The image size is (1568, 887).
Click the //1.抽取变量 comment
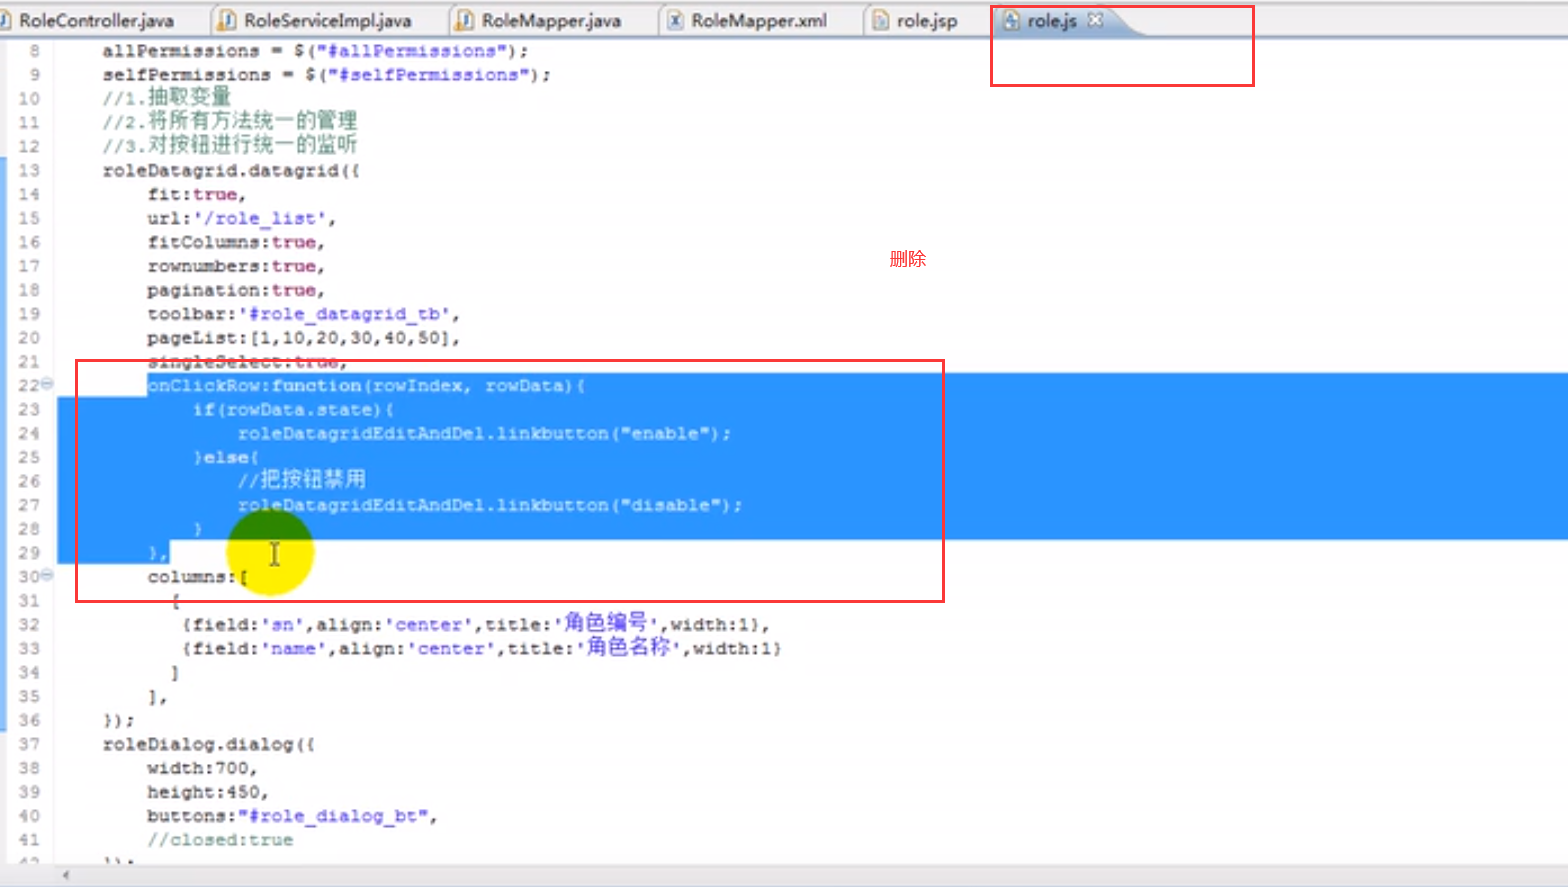(x=166, y=97)
